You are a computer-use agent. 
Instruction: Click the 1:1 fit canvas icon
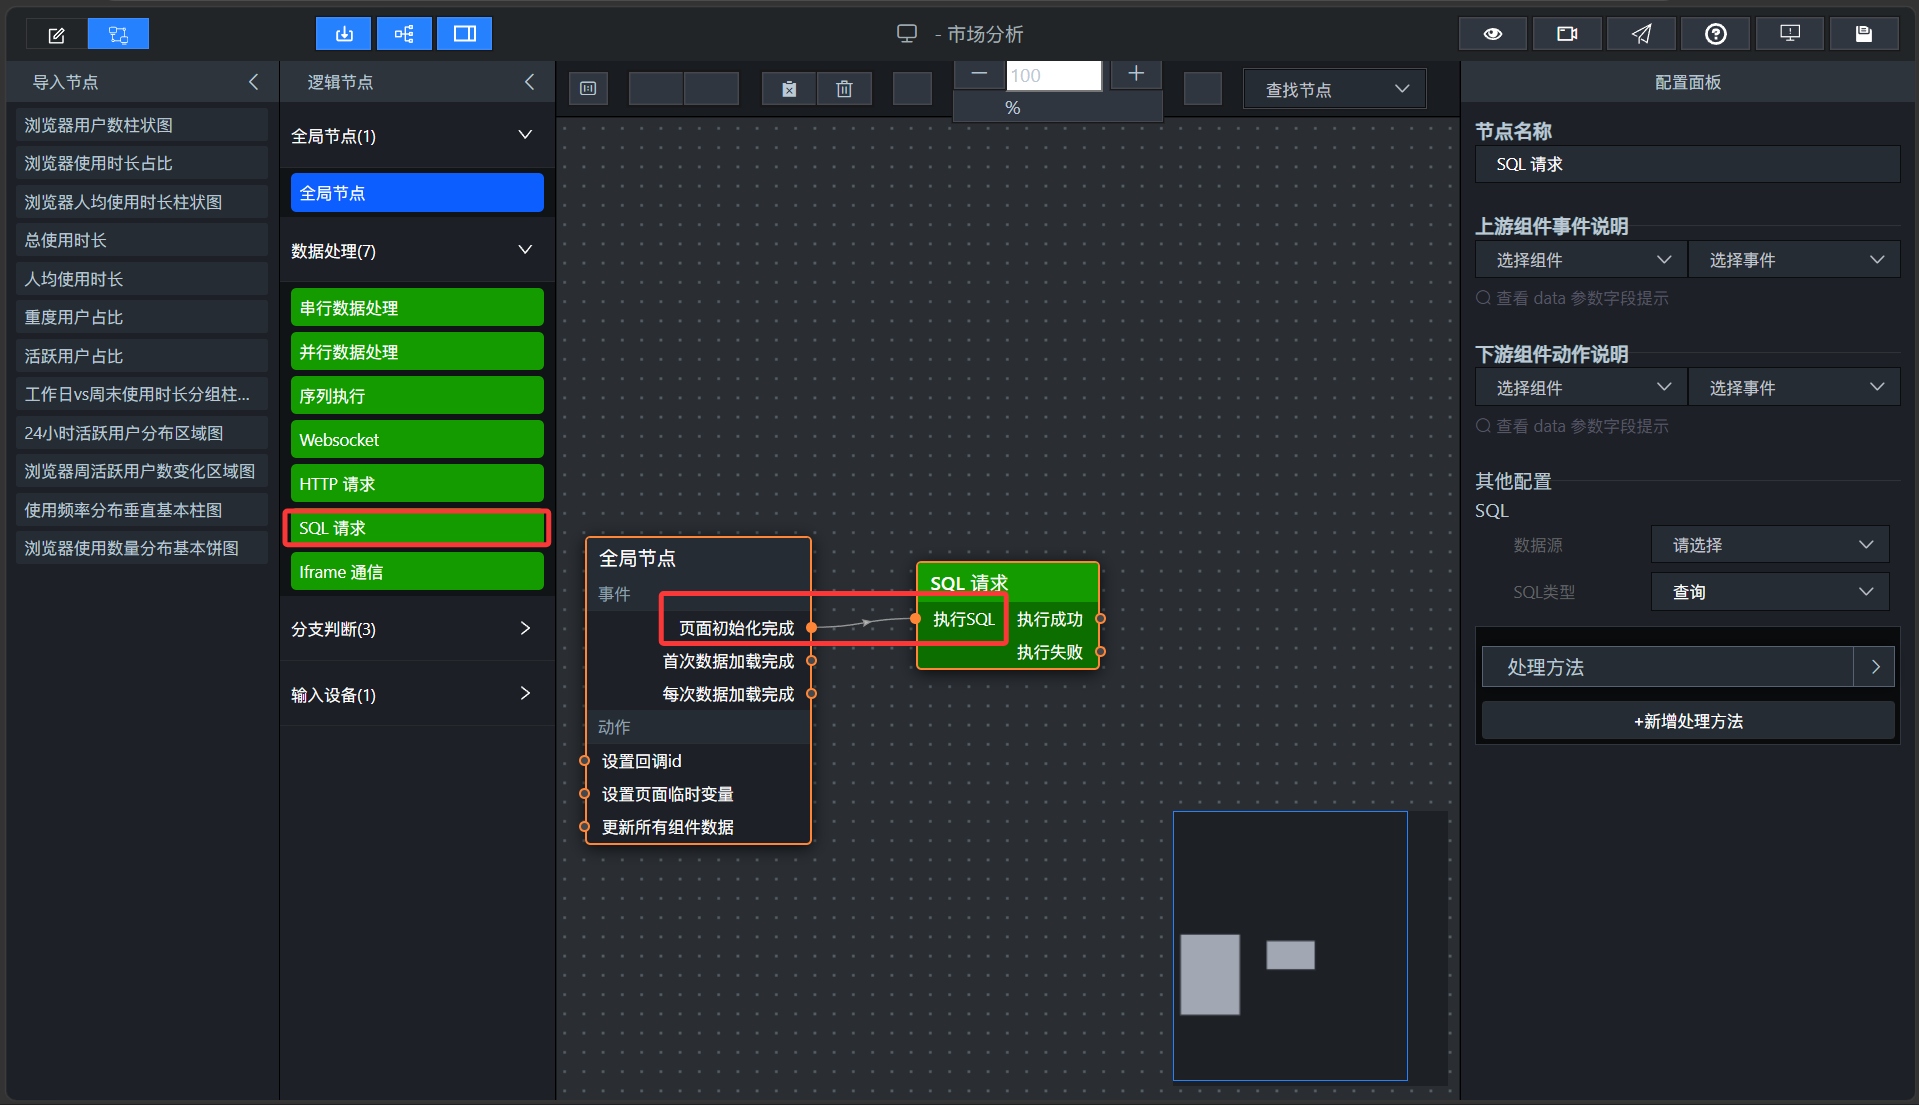pos(588,89)
